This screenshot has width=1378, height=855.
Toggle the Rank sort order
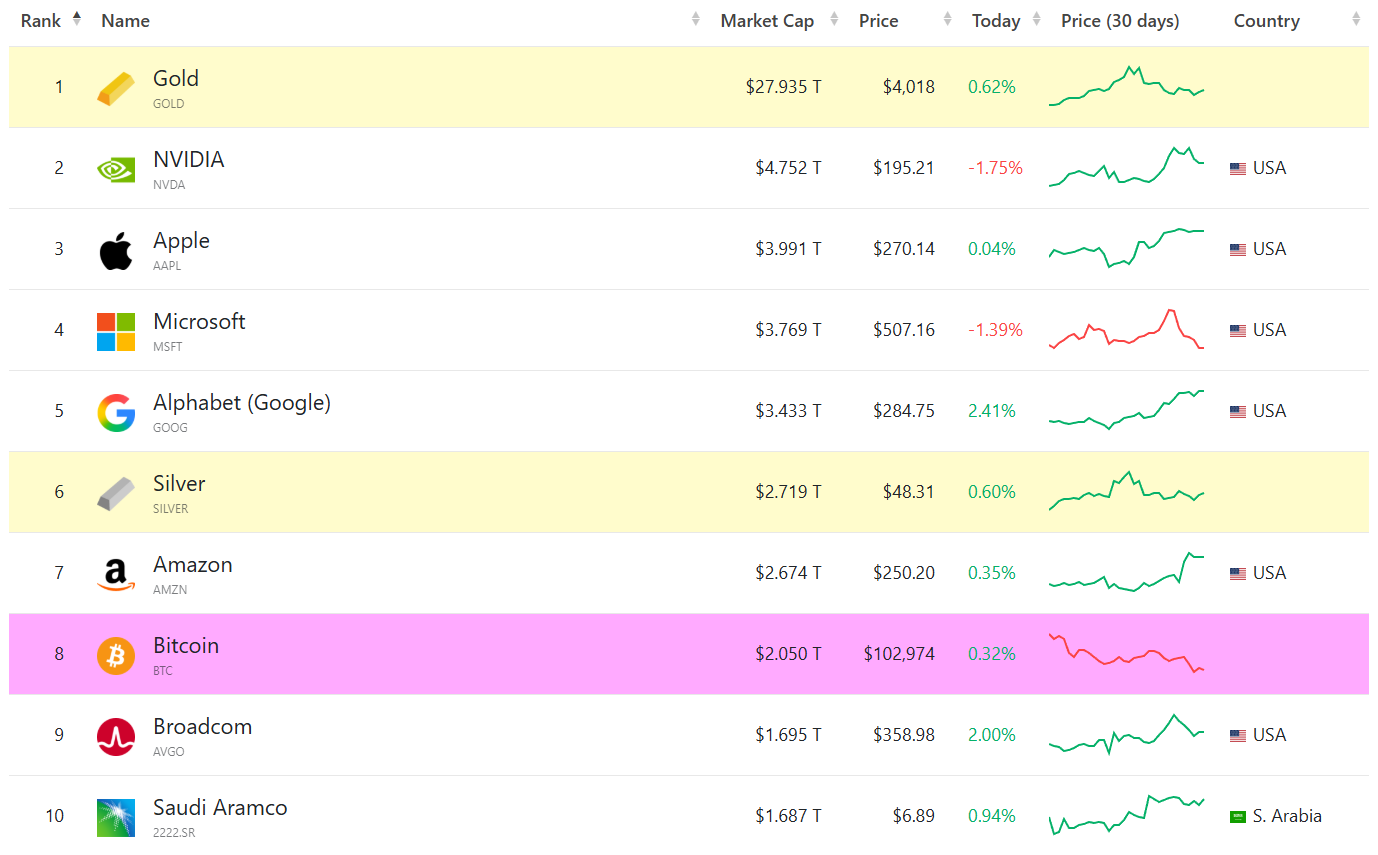(75, 17)
